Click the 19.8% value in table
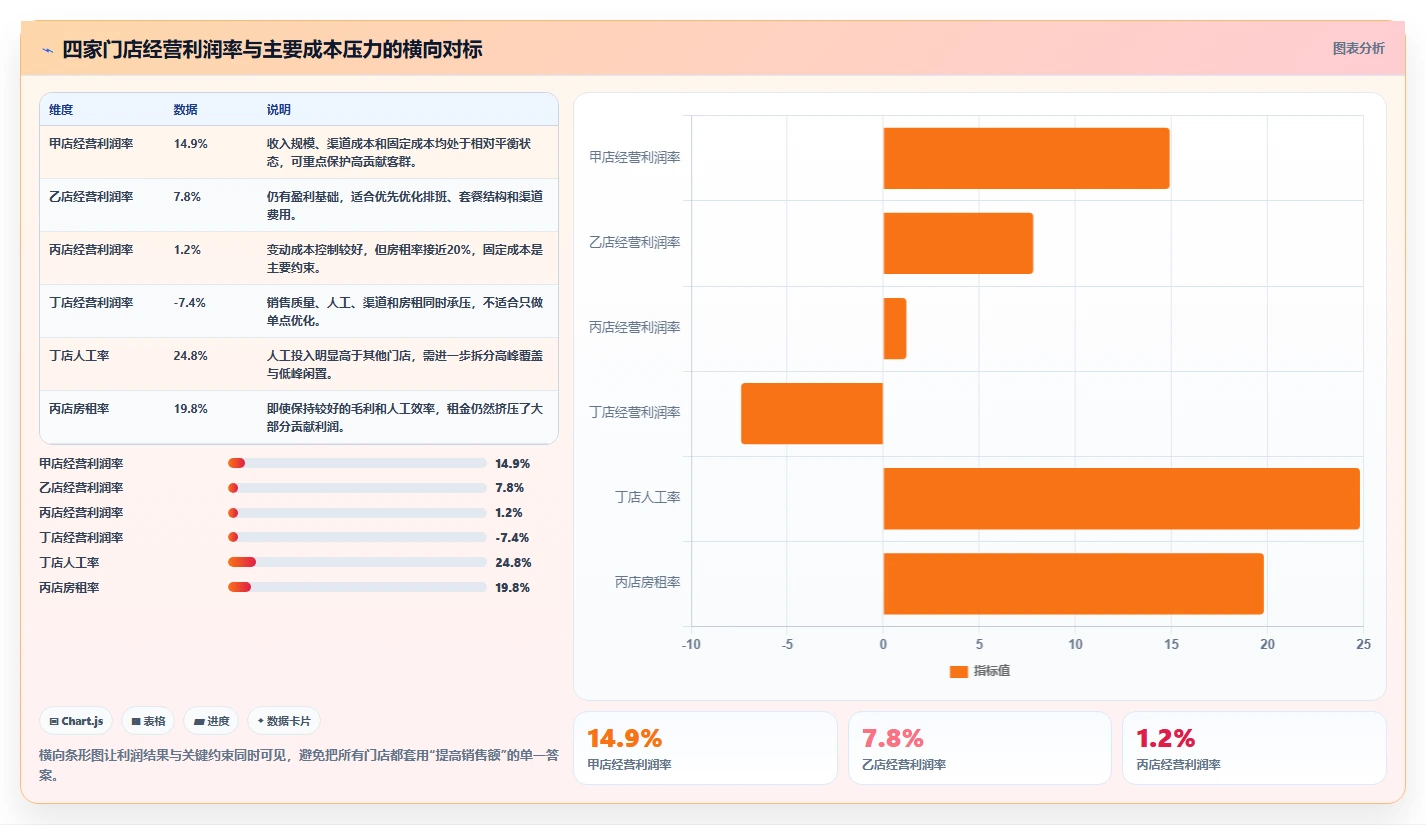This screenshot has width=1426, height=825. pyautogui.click(x=190, y=408)
